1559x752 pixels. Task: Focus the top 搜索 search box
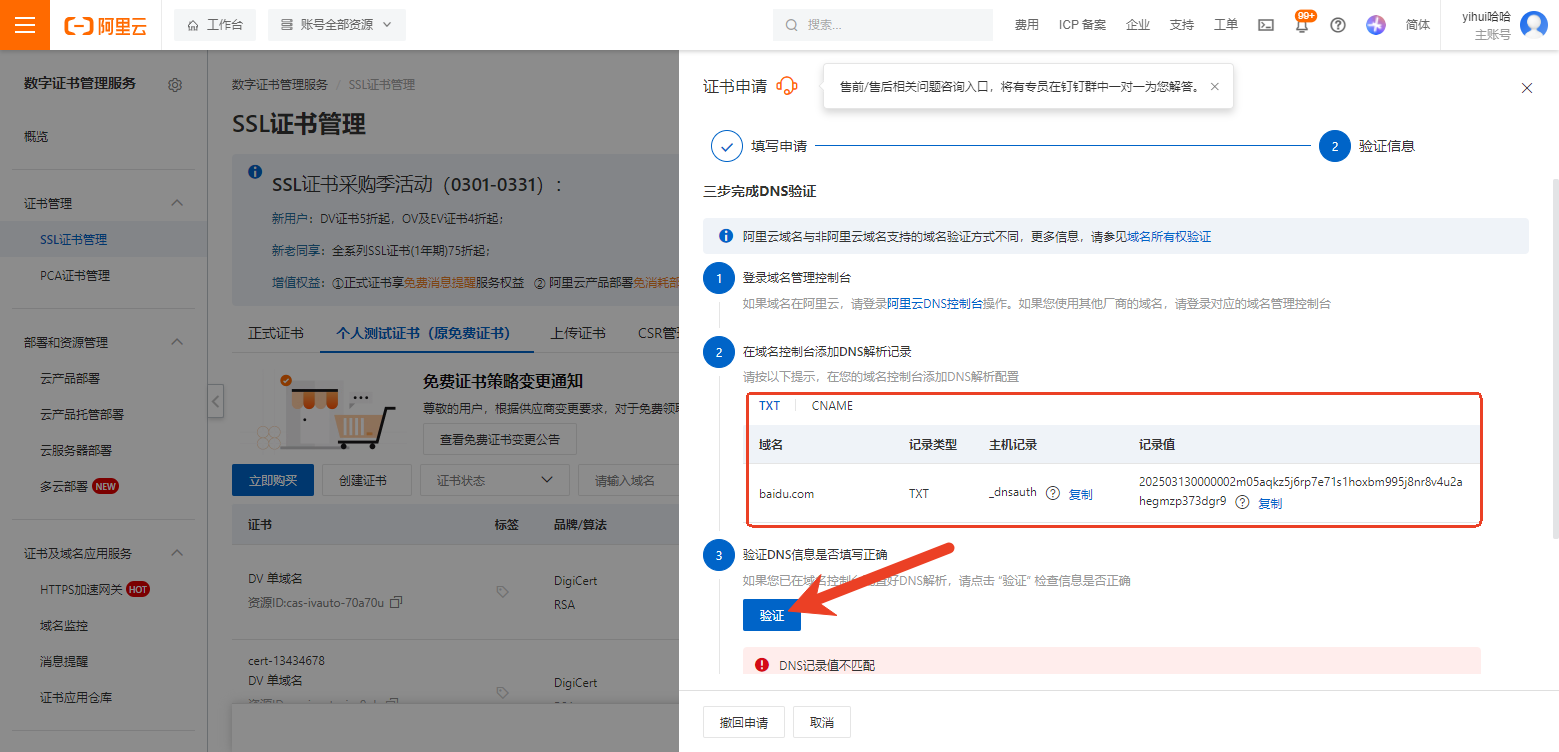click(x=885, y=25)
